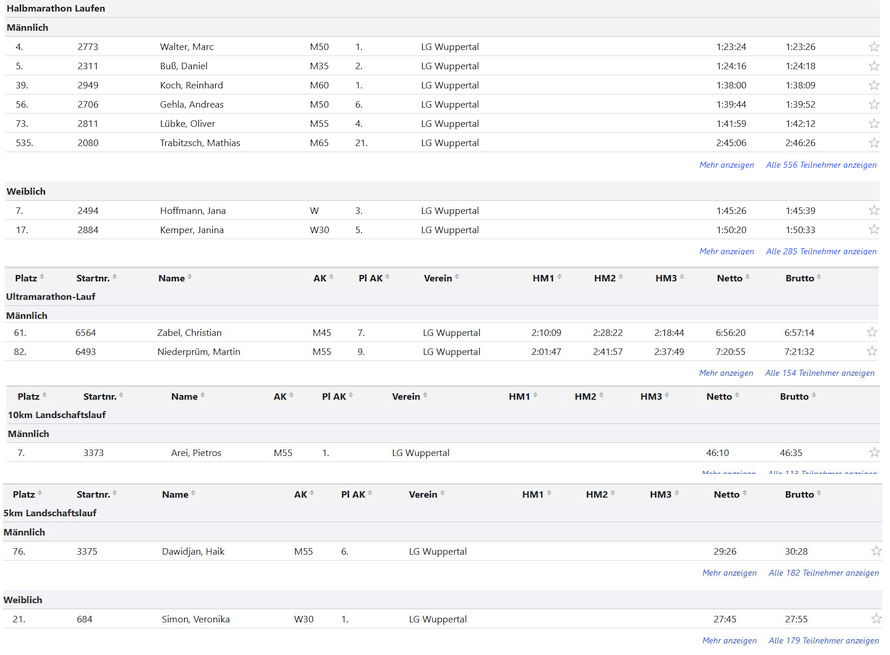The width and height of the screenshot is (890, 655).
Task: Click 'Mehr anzeigen' beside Alle 556 Teilnehmer
Action: click(x=727, y=165)
